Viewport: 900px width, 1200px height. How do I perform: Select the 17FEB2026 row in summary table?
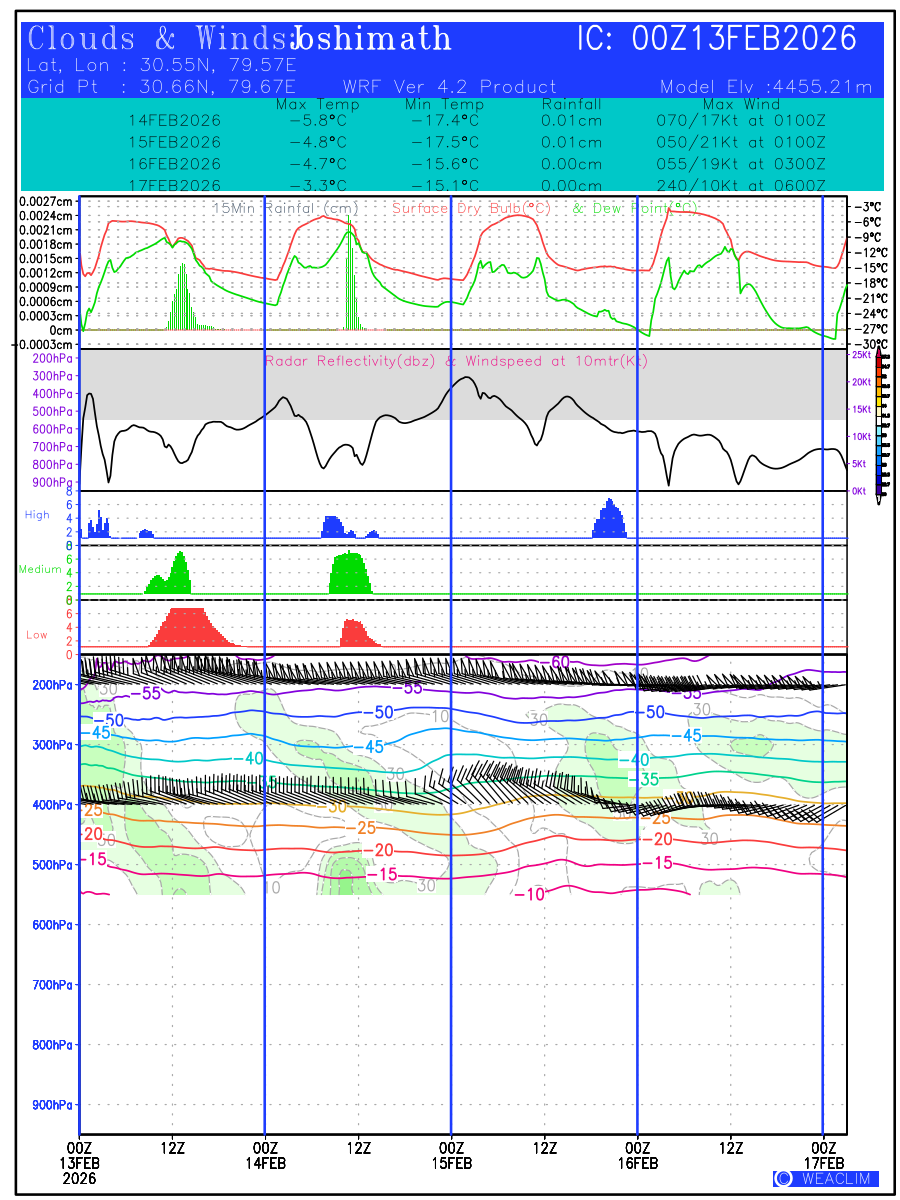pos(175,186)
